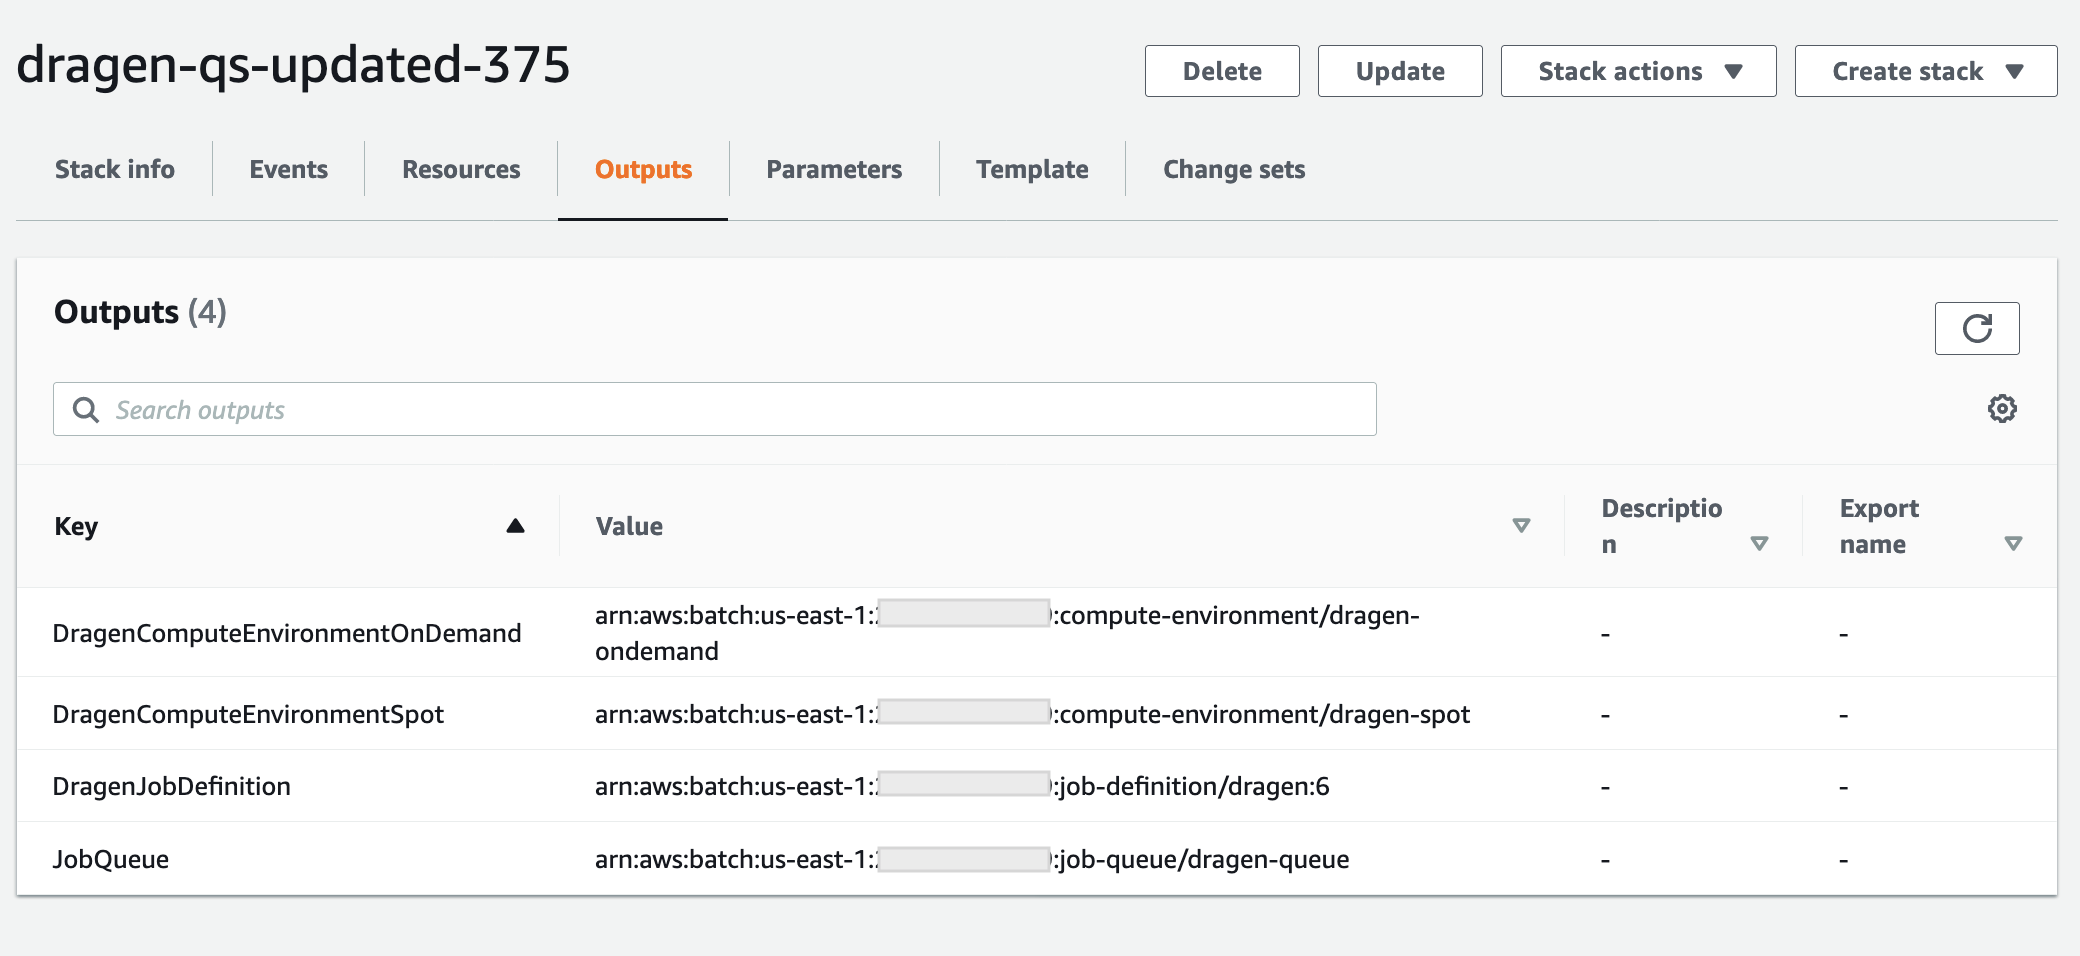Sort by Key ascending arrow

tap(515, 526)
